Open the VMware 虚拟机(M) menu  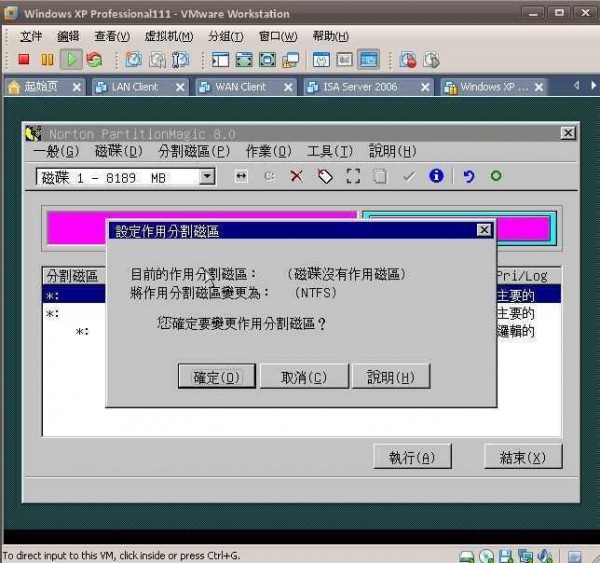click(169, 36)
